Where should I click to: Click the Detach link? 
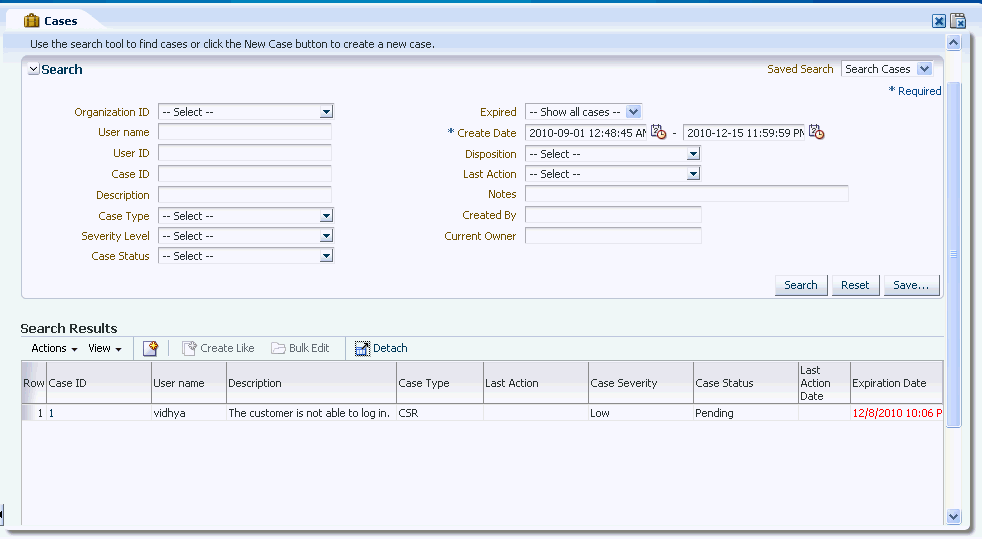[x=390, y=348]
